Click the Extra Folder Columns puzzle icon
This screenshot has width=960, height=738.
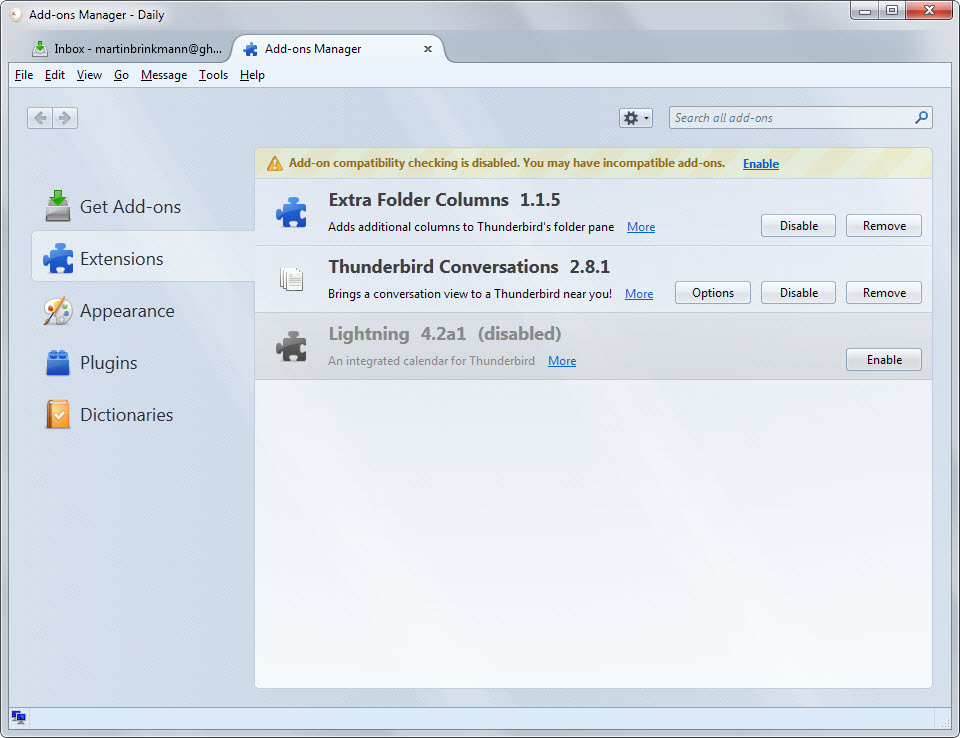(291, 213)
